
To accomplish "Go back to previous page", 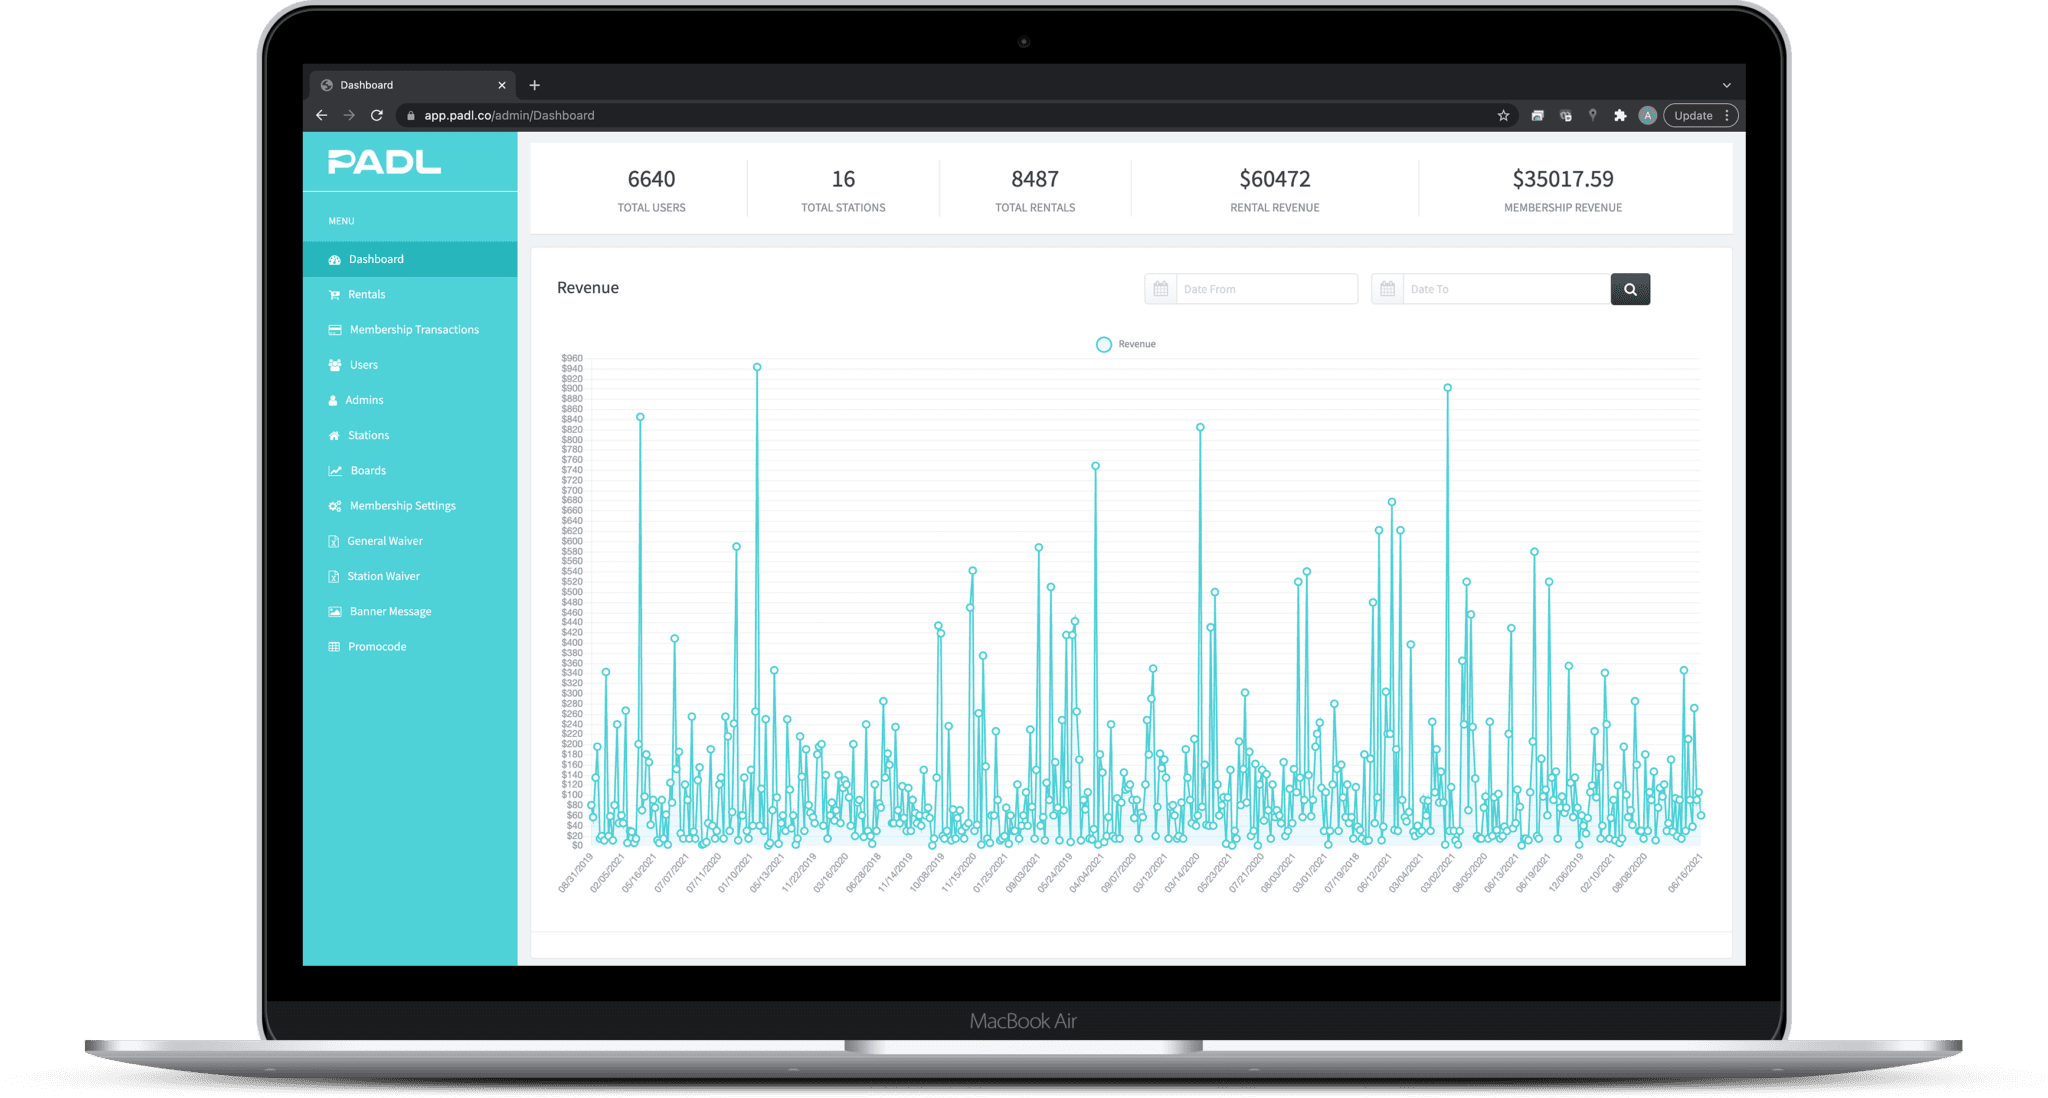I will [x=321, y=116].
